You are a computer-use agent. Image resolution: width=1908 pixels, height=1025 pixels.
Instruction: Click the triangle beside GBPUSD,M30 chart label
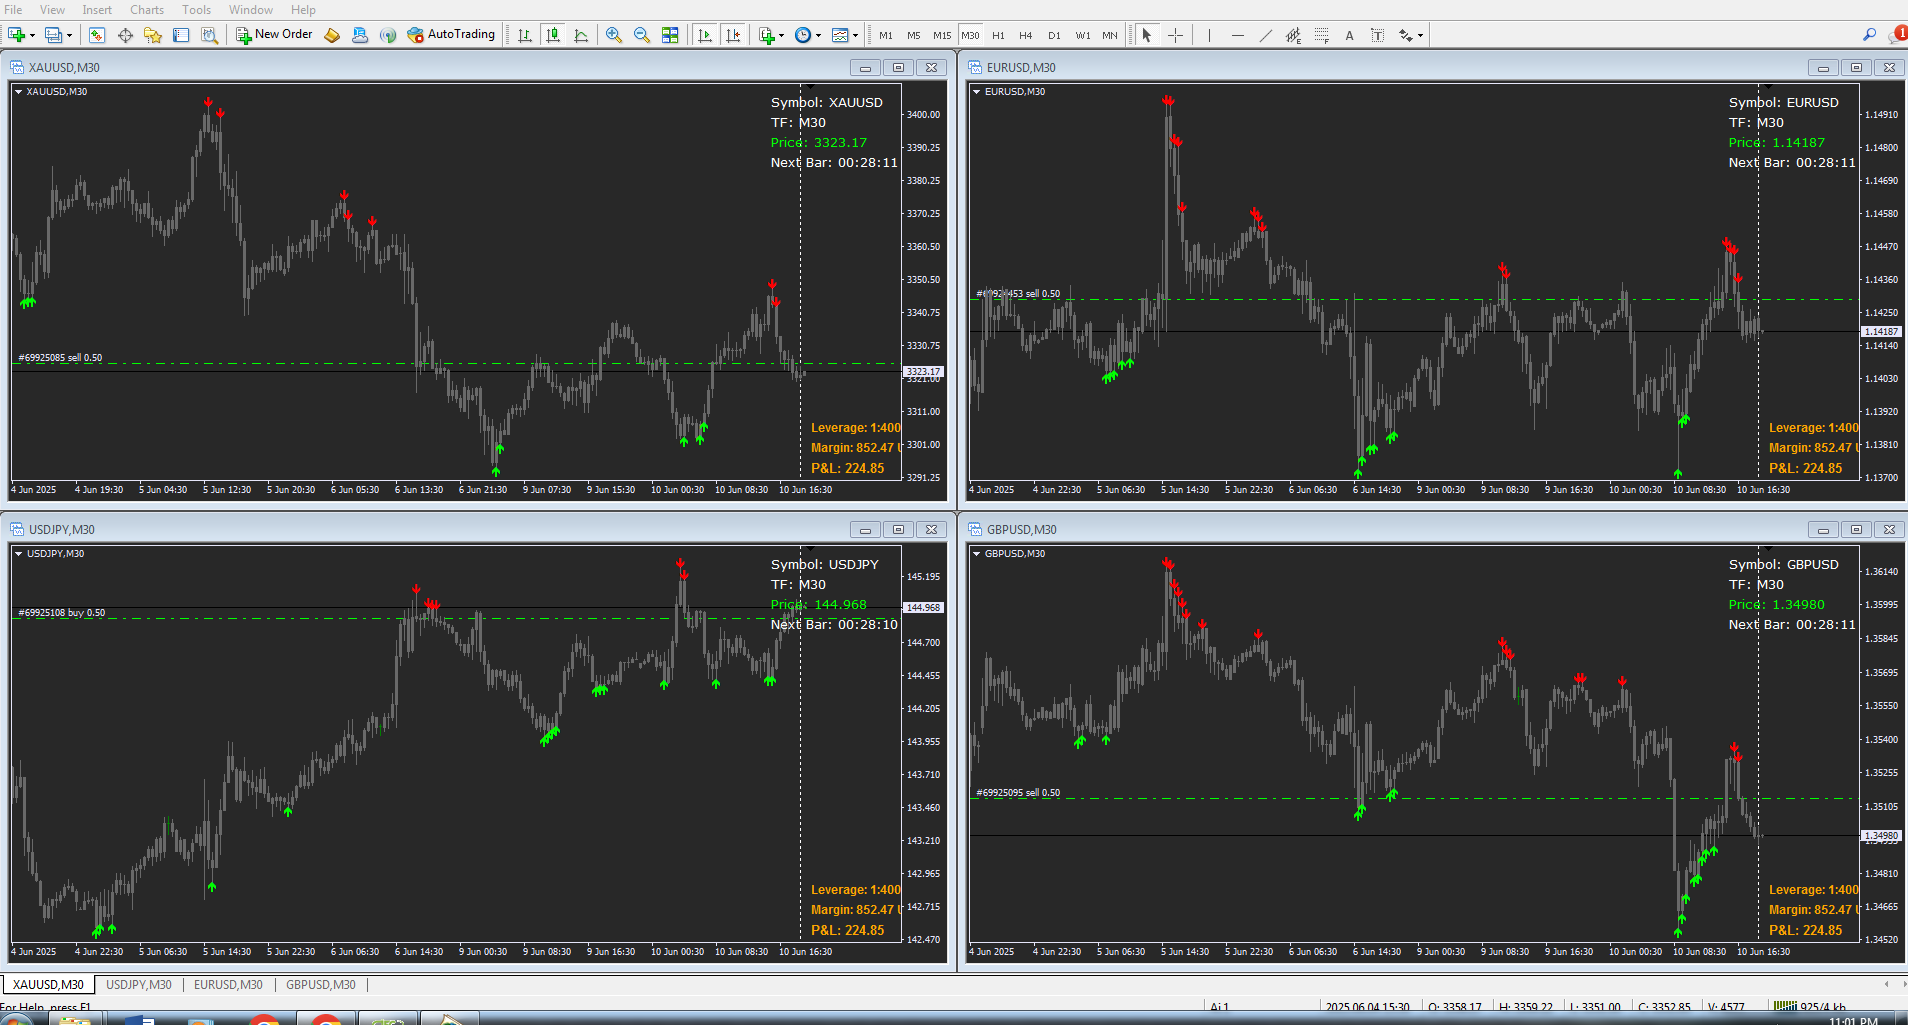pyautogui.click(x=976, y=553)
